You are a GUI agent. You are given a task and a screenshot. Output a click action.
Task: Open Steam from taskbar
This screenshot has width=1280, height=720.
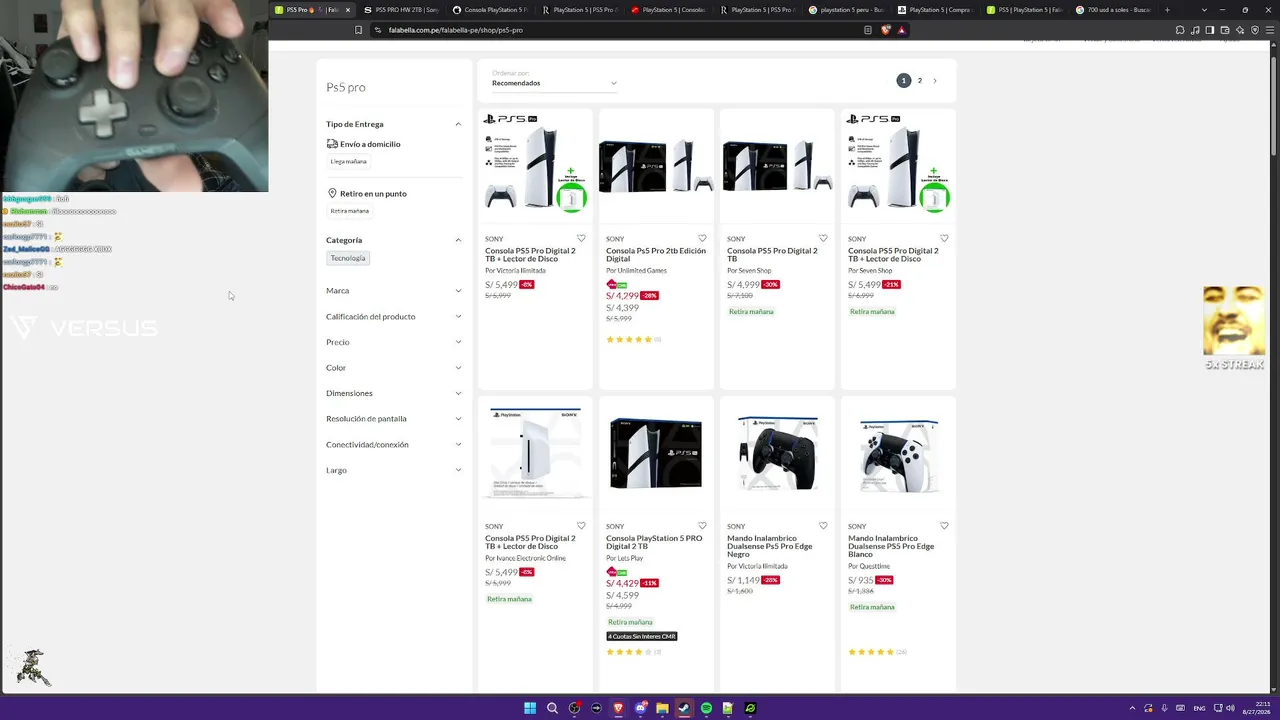(684, 708)
